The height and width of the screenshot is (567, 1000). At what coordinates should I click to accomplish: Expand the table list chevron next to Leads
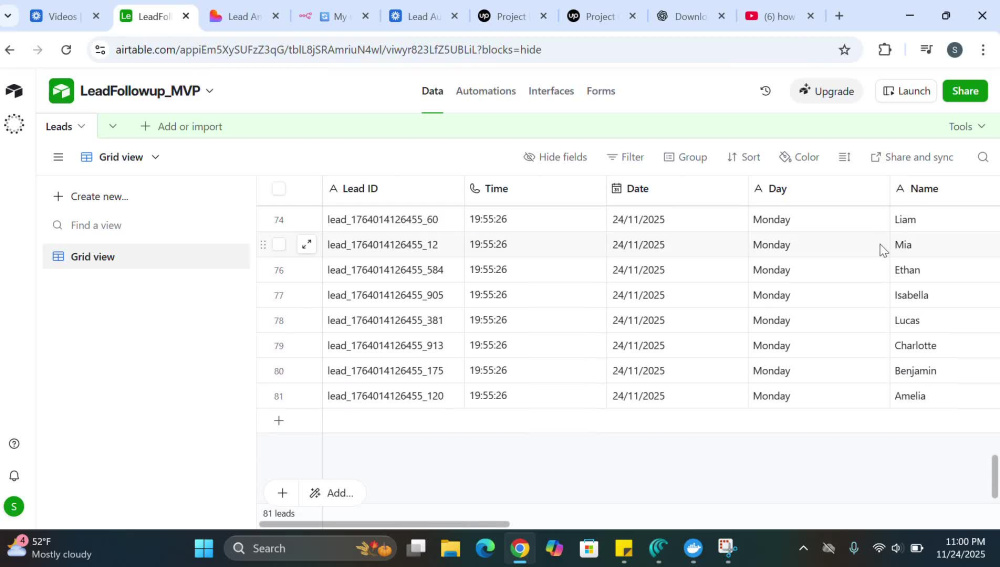point(112,126)
